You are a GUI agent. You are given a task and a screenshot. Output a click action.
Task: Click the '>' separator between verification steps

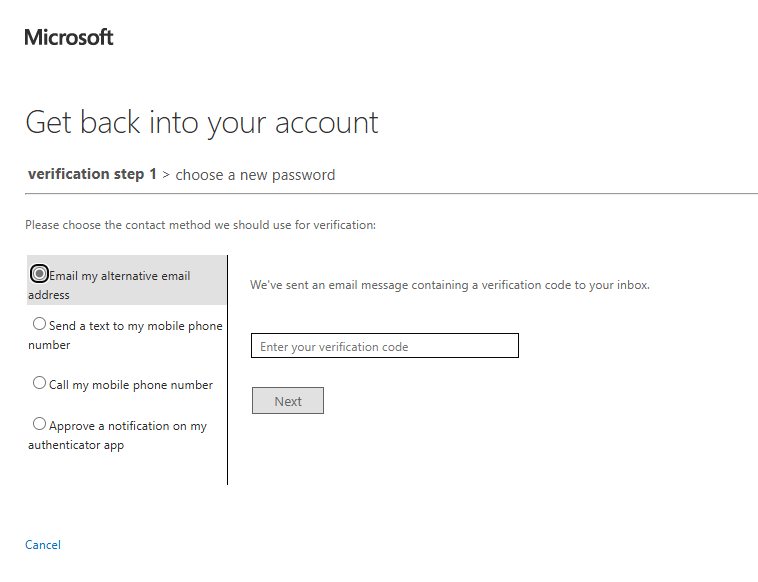click(166, 175)
